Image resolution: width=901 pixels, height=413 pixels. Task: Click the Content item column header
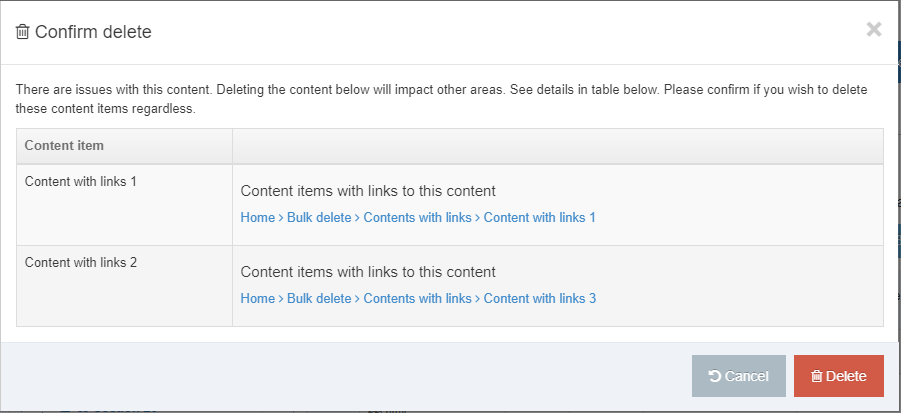point(64,146)
